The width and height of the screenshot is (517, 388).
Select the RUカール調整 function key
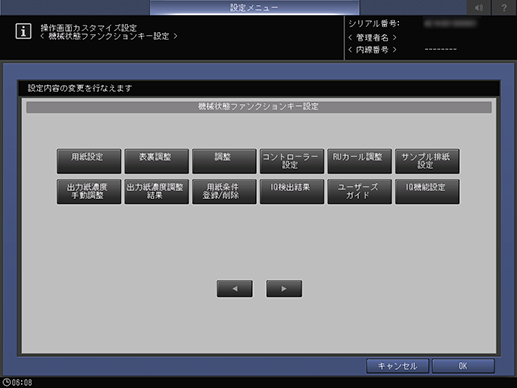point(359,161)
